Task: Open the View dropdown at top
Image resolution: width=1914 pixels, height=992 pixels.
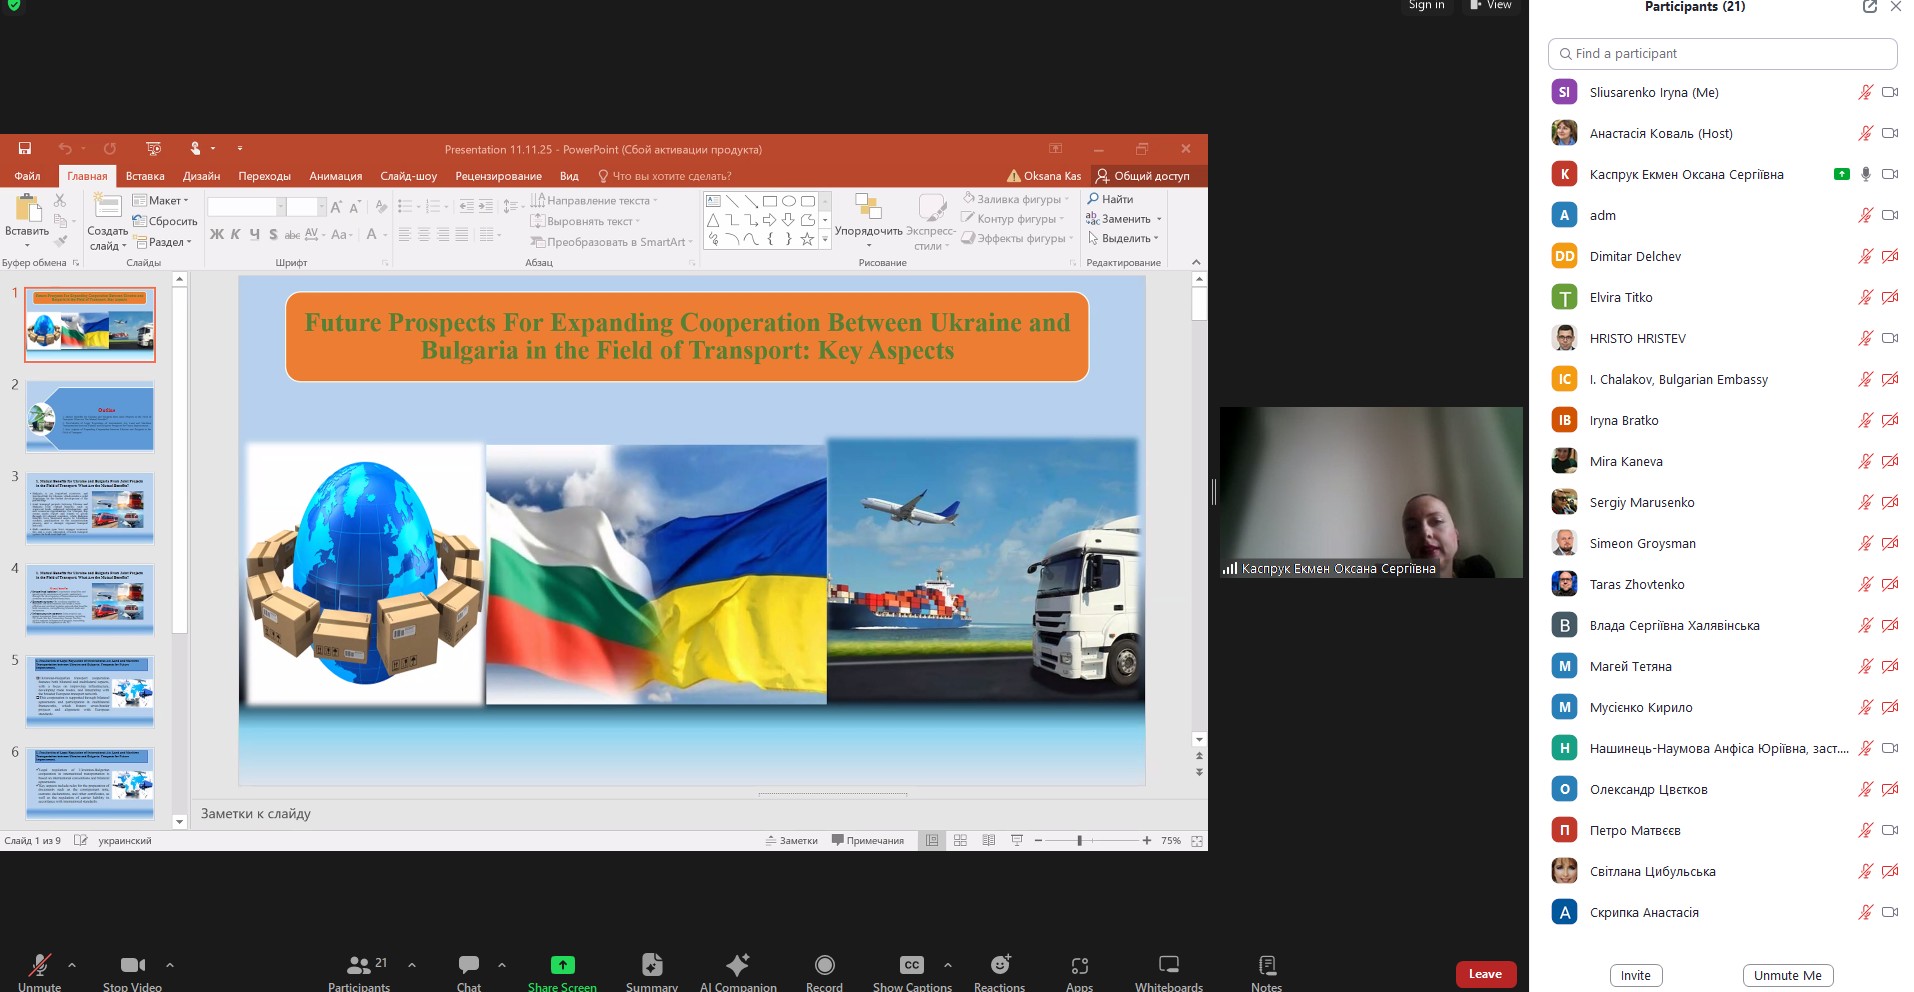Action: click(x=1490, y=6)
